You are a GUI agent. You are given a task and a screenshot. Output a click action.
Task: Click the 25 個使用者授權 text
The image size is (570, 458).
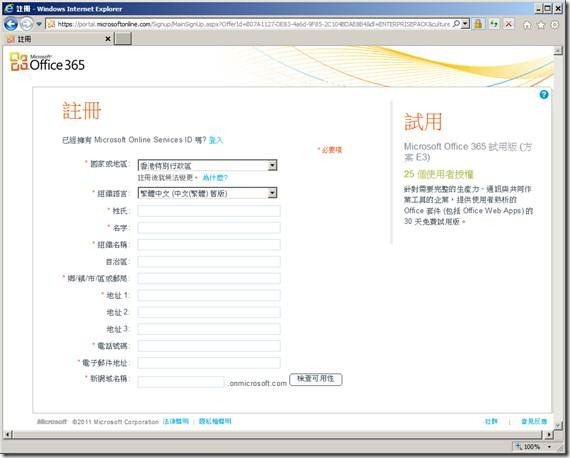click(x=439, y=174)
